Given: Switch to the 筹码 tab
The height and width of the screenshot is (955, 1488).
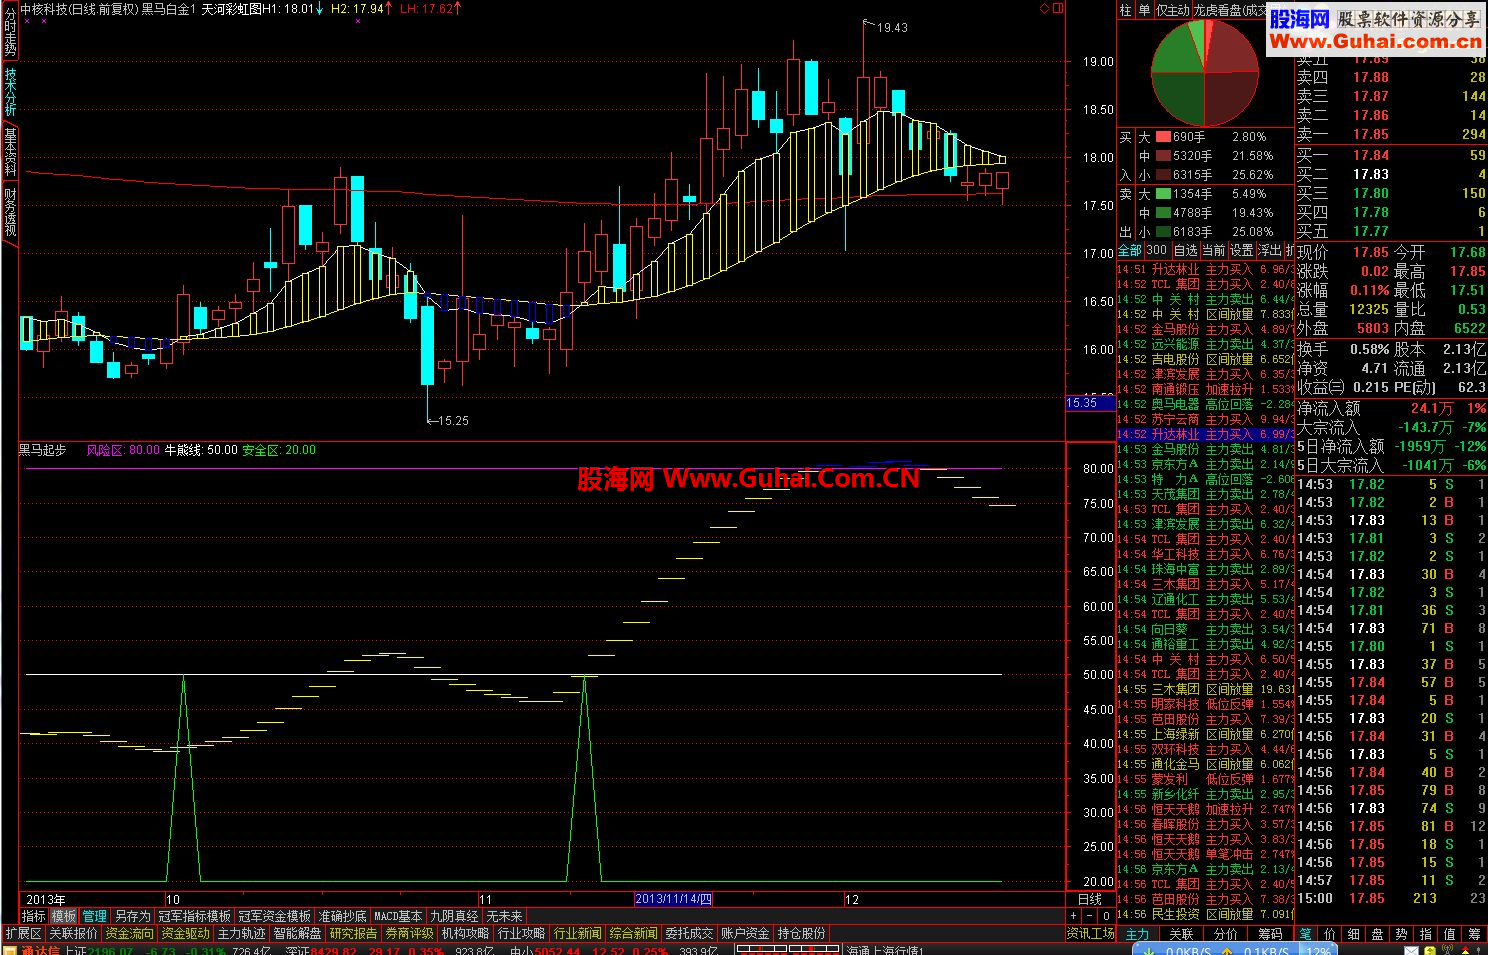Looking at the screenshot, I should (x=1270, y=934).
